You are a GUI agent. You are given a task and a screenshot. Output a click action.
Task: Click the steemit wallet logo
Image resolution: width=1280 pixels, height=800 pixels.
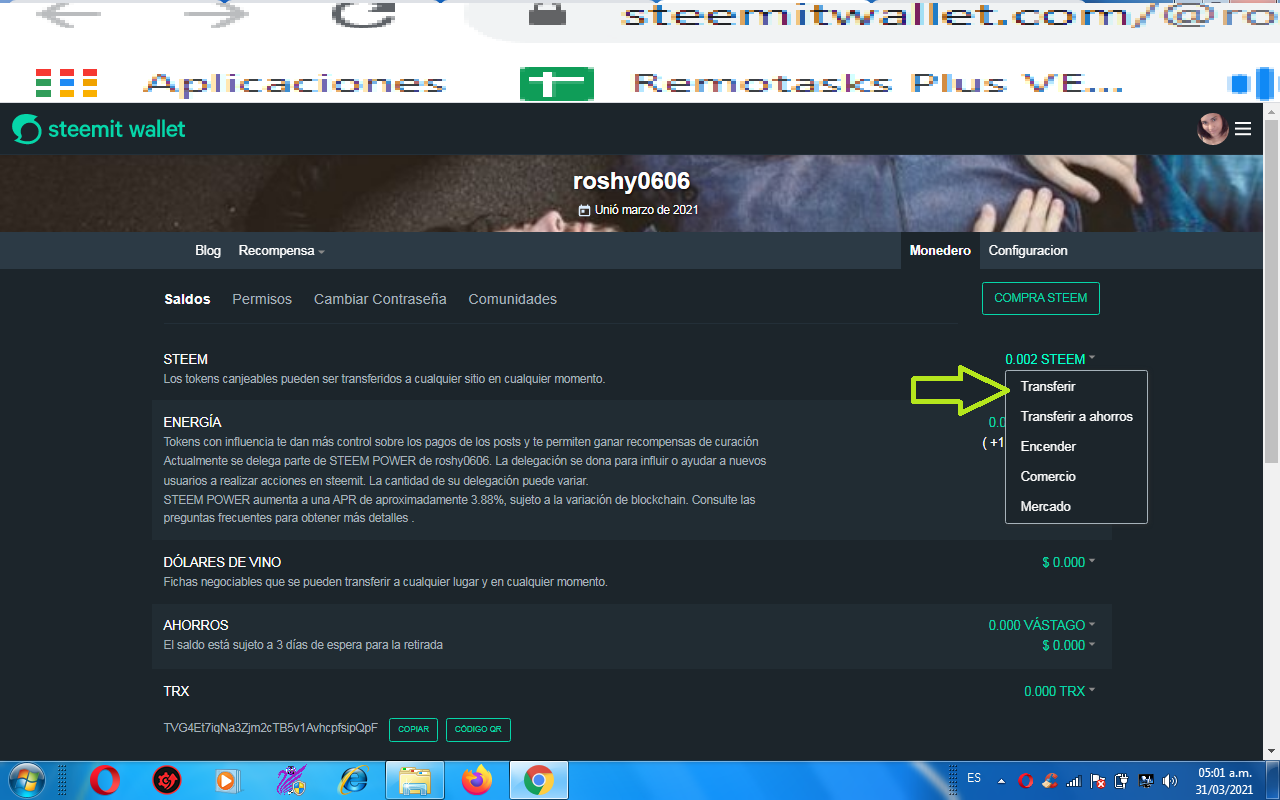(99, 129)
